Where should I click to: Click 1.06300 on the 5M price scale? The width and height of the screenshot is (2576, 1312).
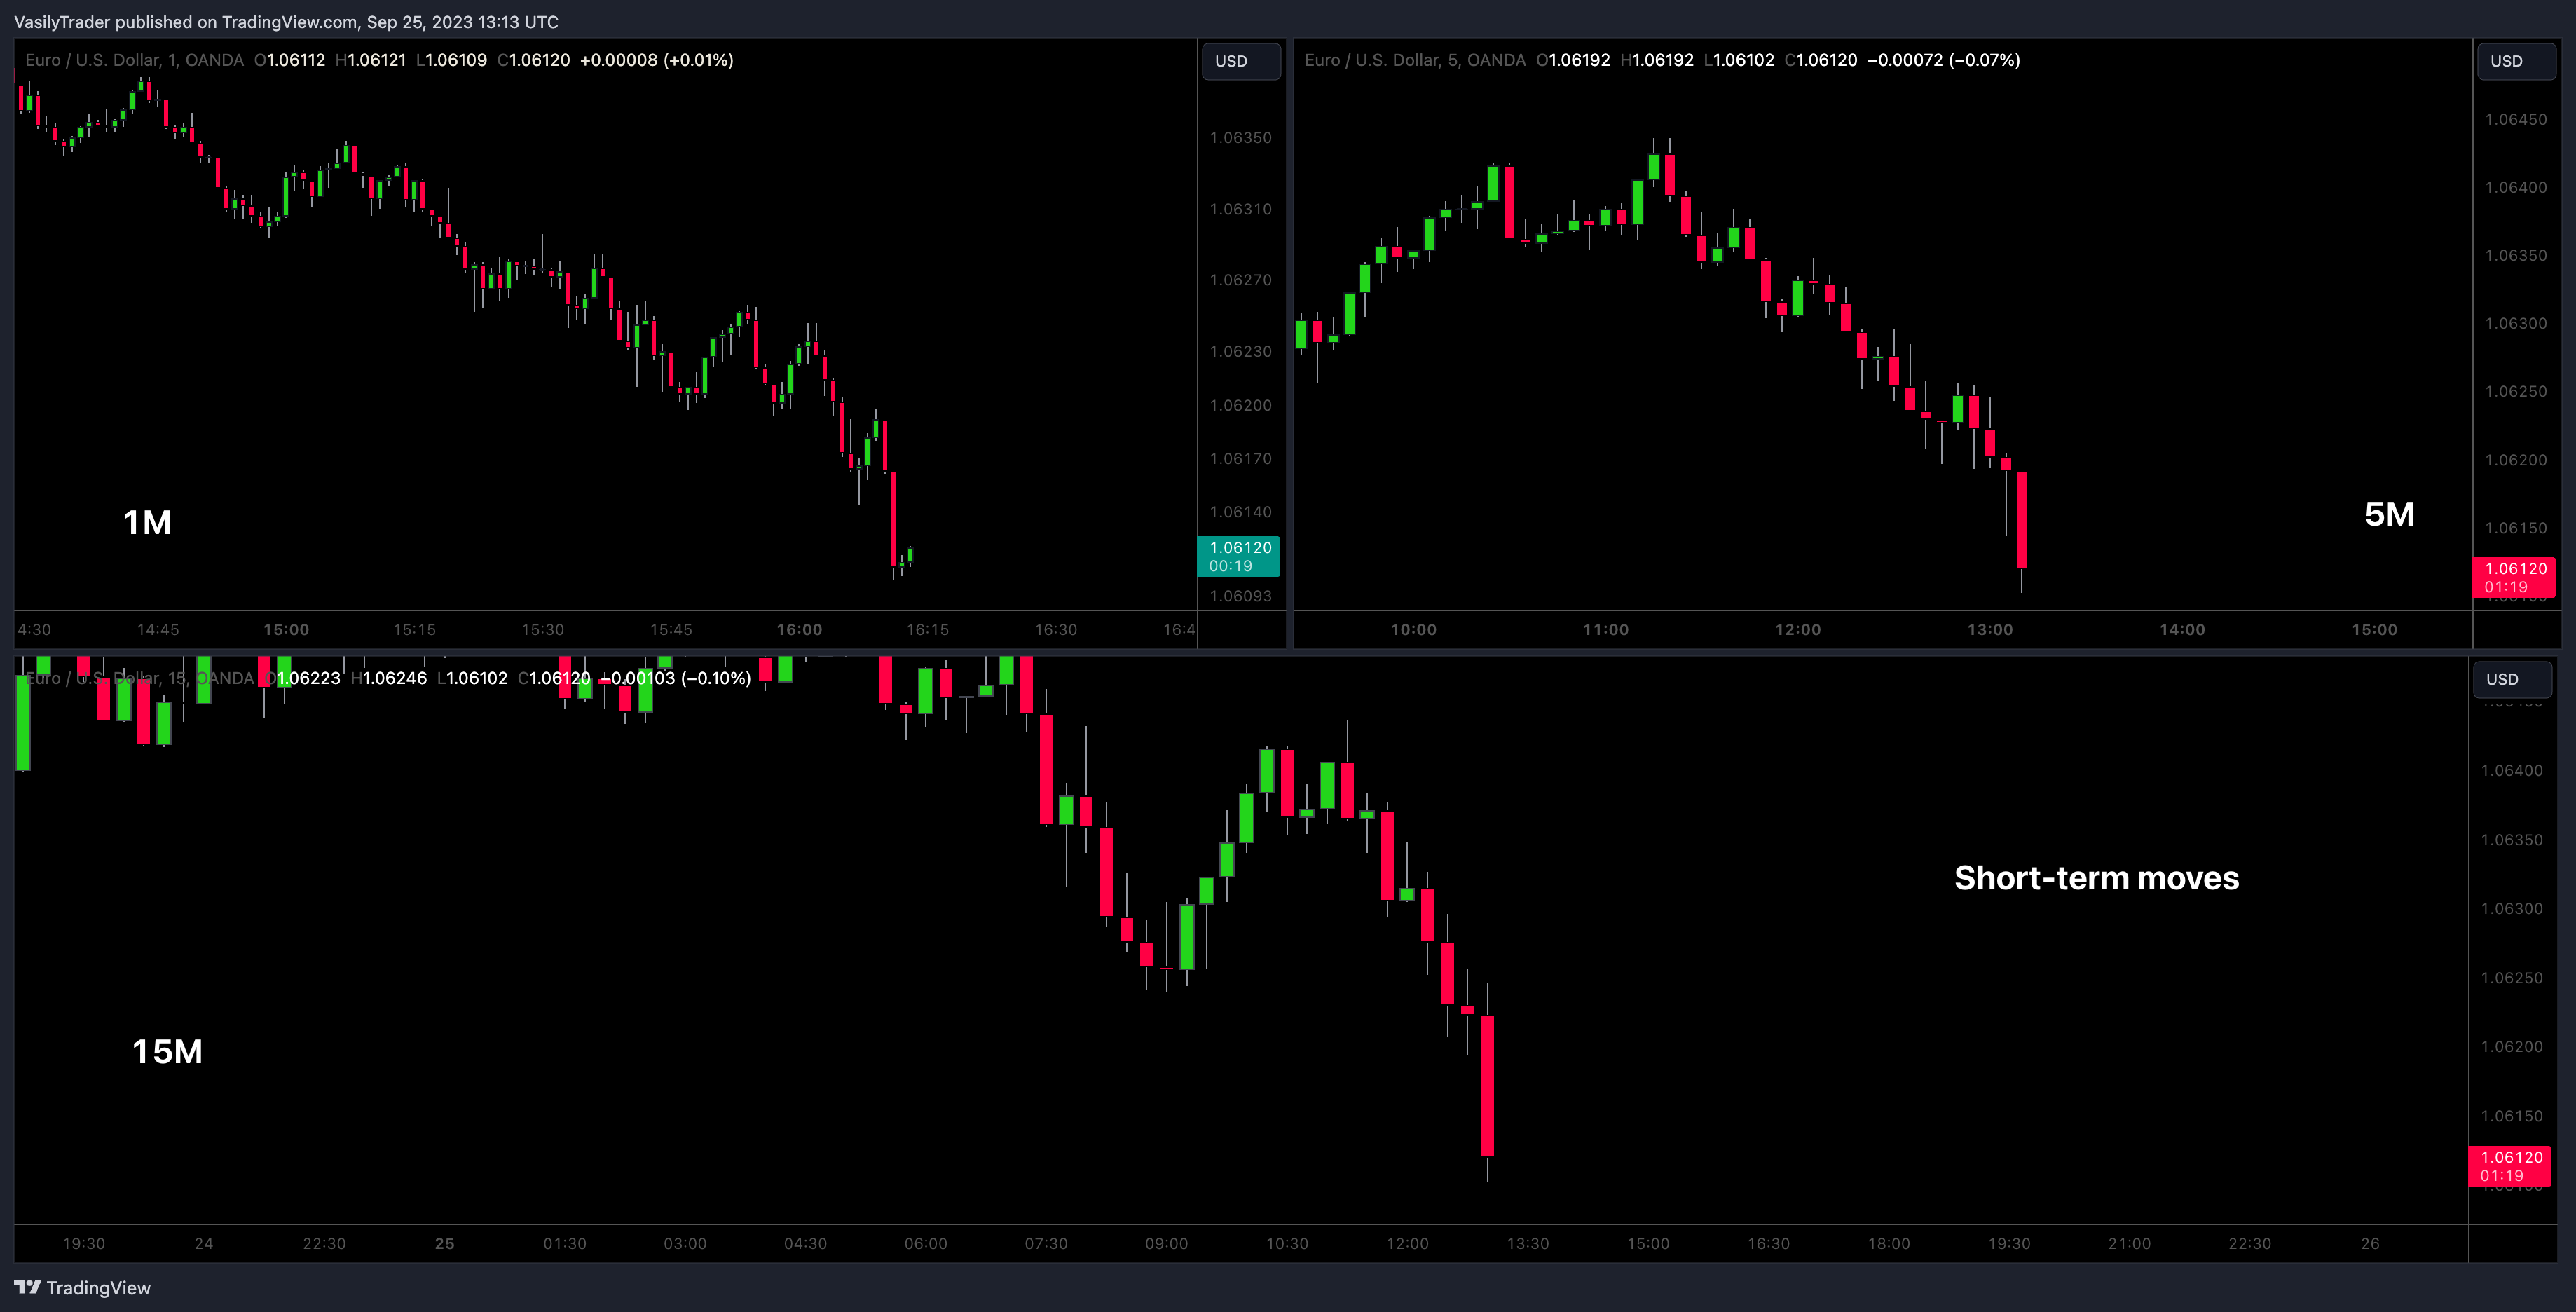coord(2515,324)
